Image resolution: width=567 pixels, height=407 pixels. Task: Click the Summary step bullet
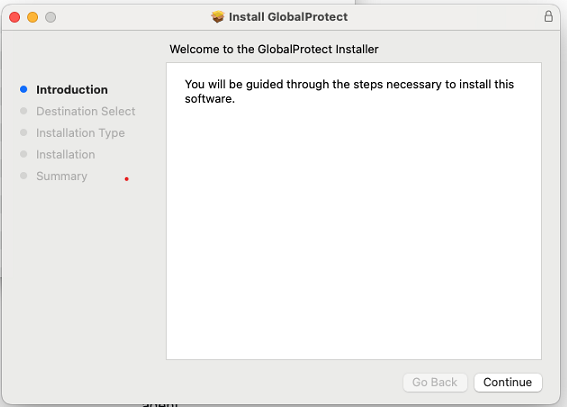[24, 176]
